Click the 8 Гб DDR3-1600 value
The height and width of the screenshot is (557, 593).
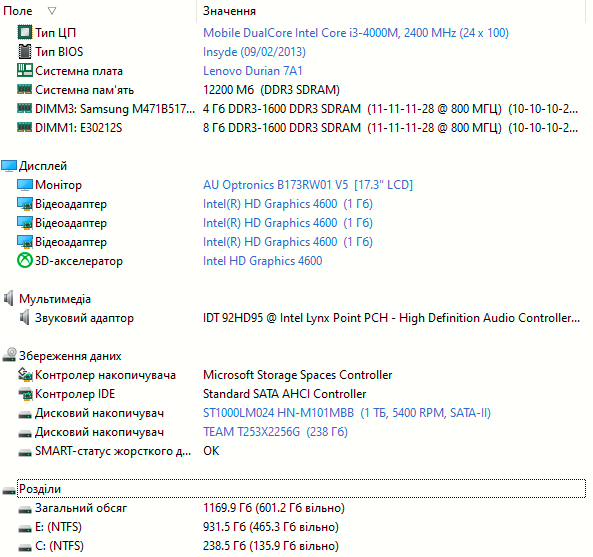[x=390, y=128]
